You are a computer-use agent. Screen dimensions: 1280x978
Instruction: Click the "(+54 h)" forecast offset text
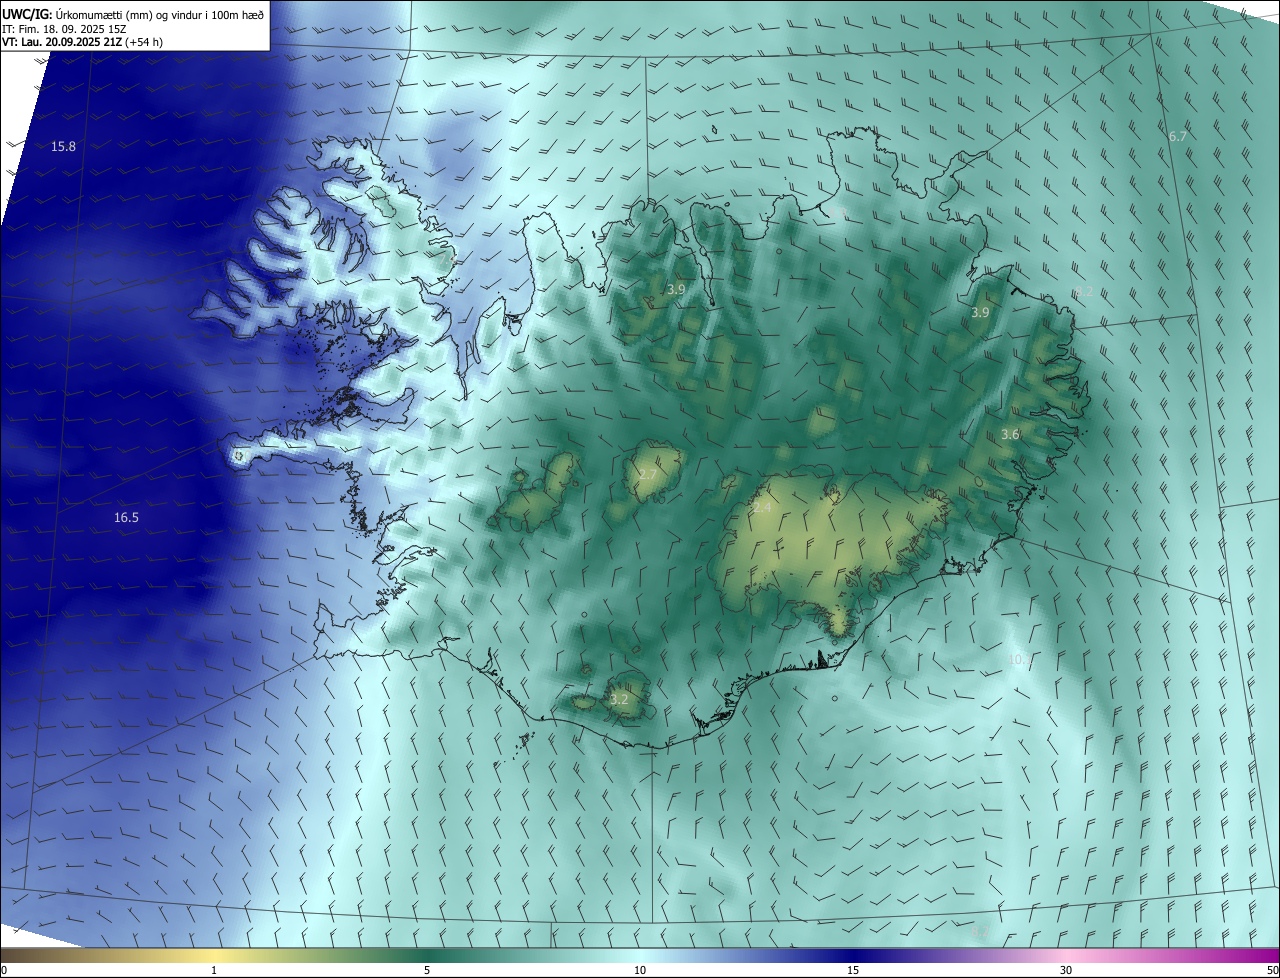pos(146,42)
